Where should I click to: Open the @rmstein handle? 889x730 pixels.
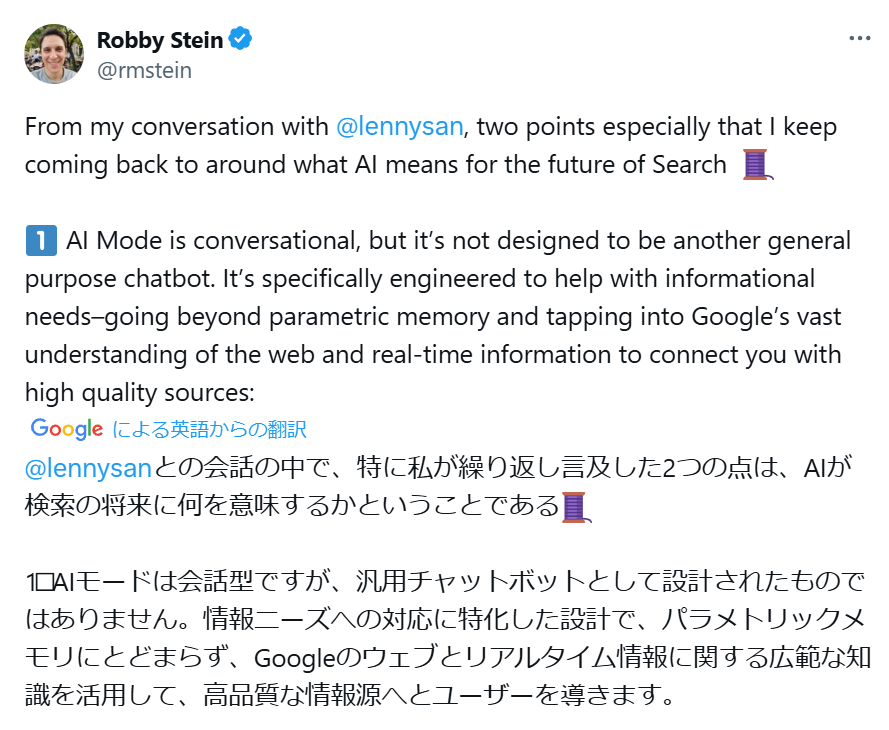coord(144,70)
